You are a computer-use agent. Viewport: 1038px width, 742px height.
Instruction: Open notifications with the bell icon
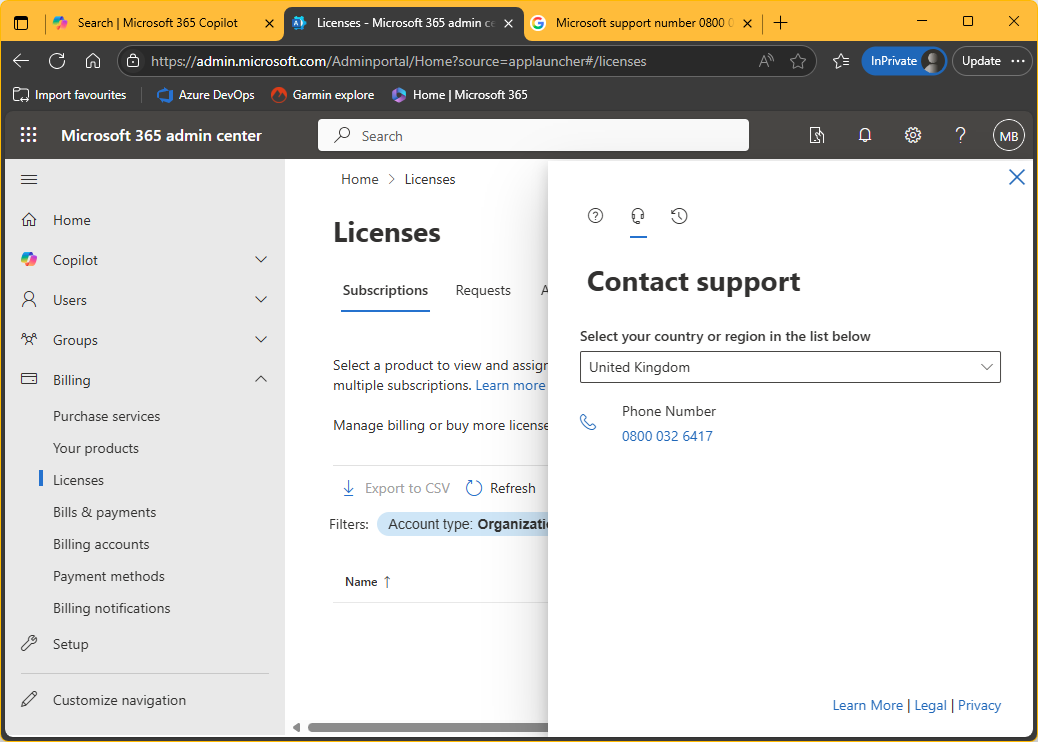click(864, 134)
